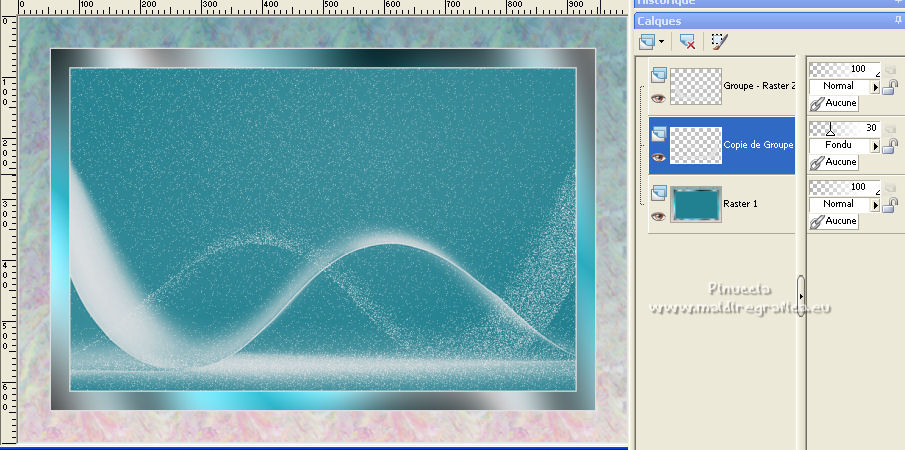905x450 pixels.
Task: Click the New Layer icon in Calques toolbar
Action: [647, 42]
